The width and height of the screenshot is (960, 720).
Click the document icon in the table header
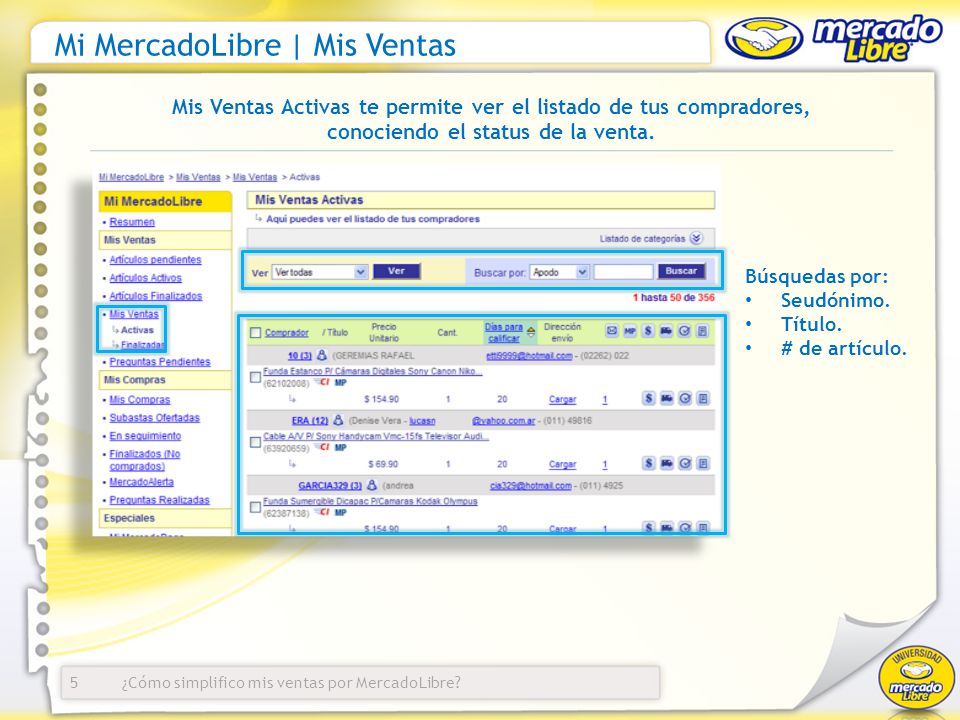[x=702, y=331]
